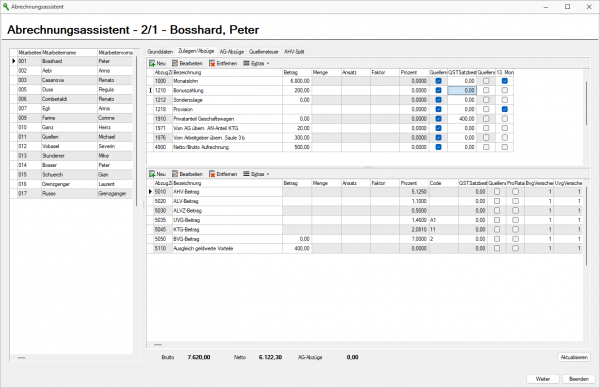Click the Entfernen icon in the lower toolbar
Viewport: 600px width, 388px height.
[x=212, y=174]
